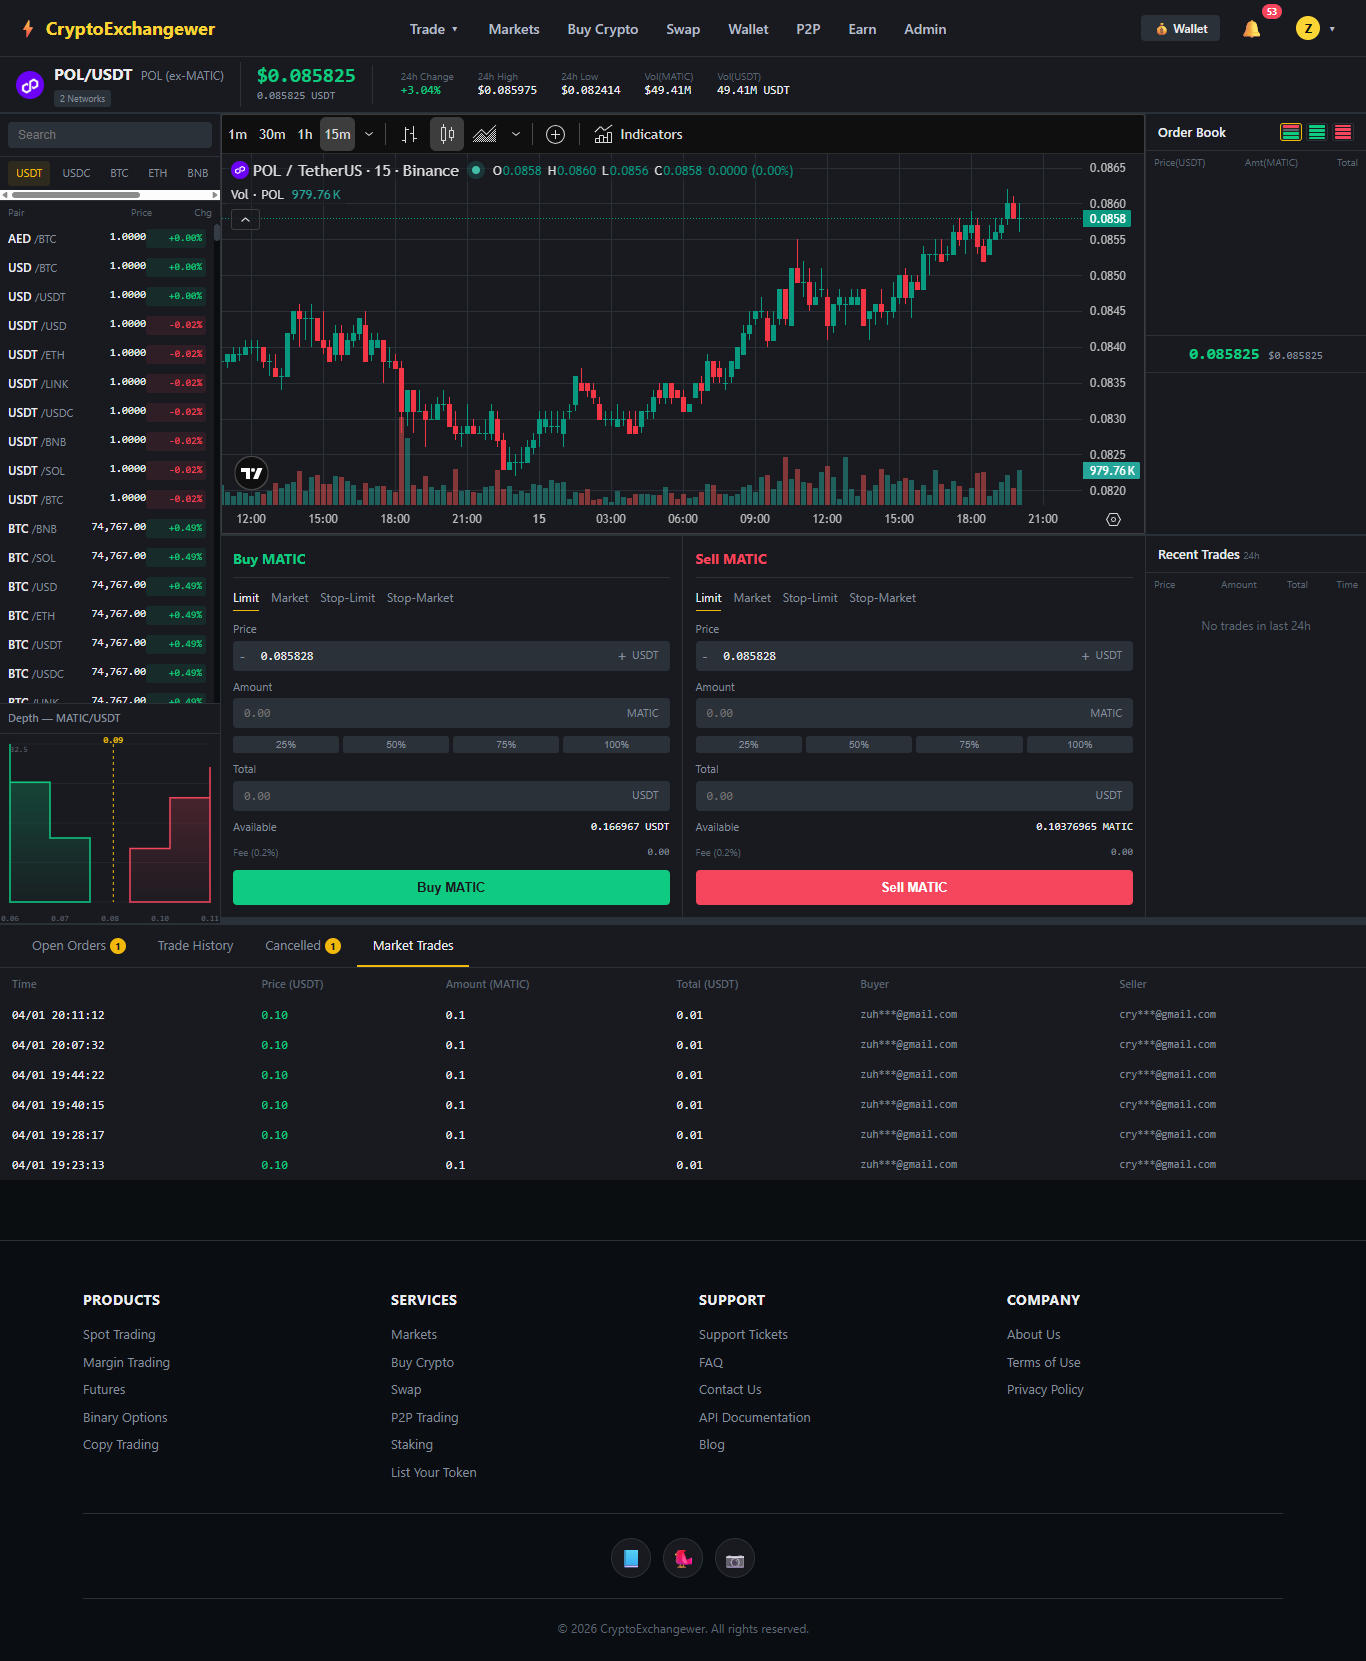
Task: Open chart settings gear icon
Action: tap(1113, 519)
